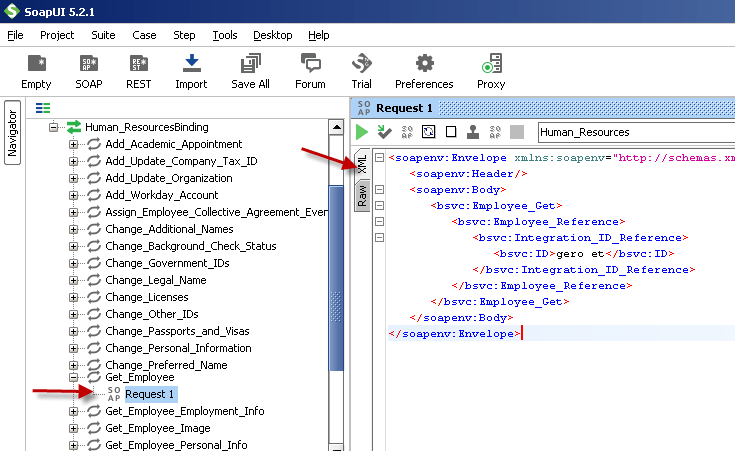735x451 pixels.
Task: Open the Tools menu
Action: pos(225,35)
